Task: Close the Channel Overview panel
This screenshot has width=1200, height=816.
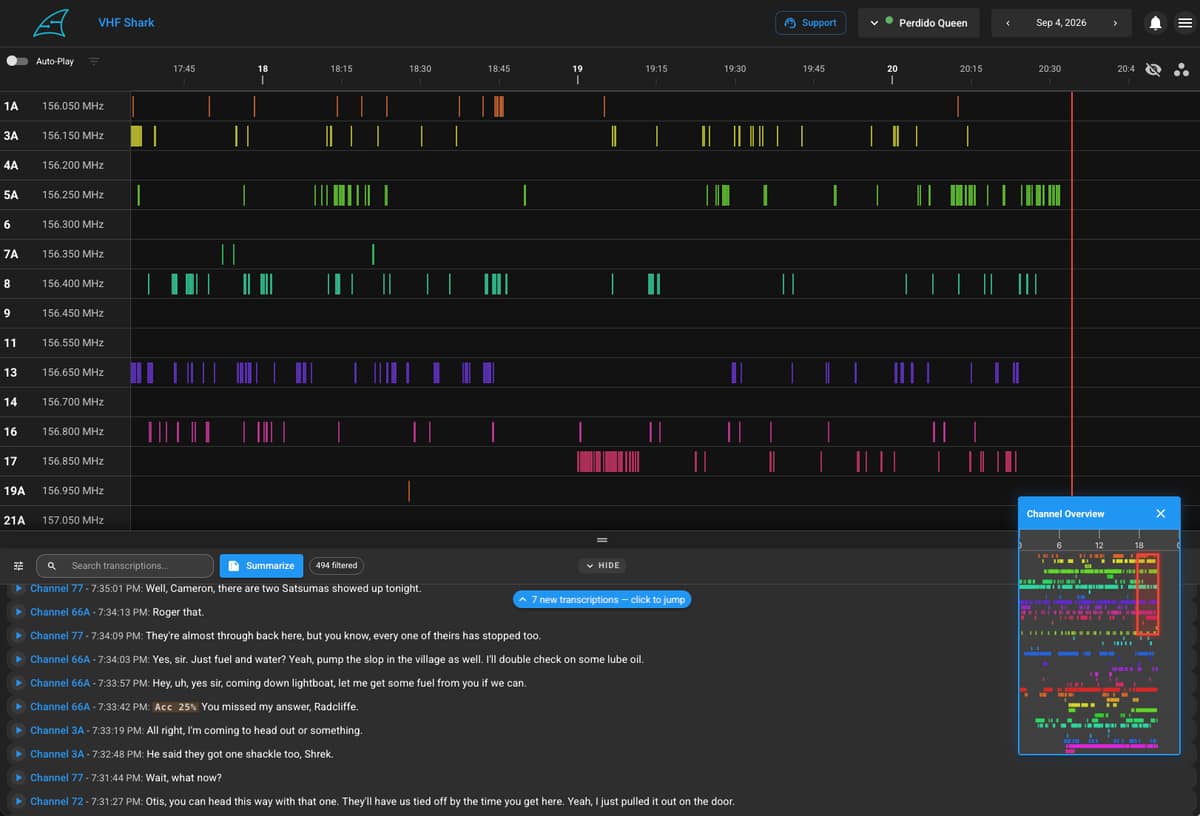Action: pos(1161,514)
